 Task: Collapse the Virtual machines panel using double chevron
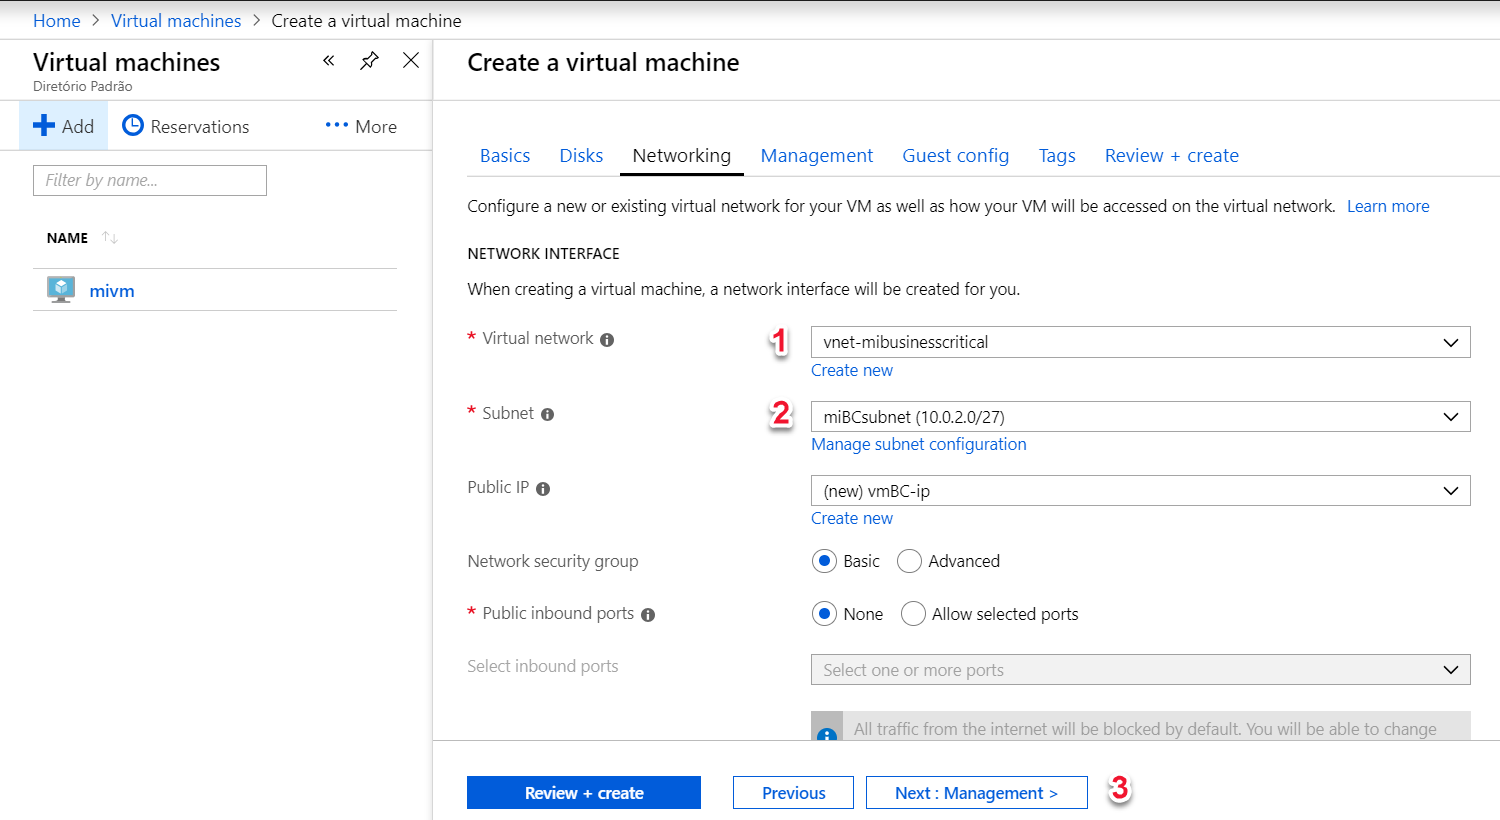coord(328,61)
